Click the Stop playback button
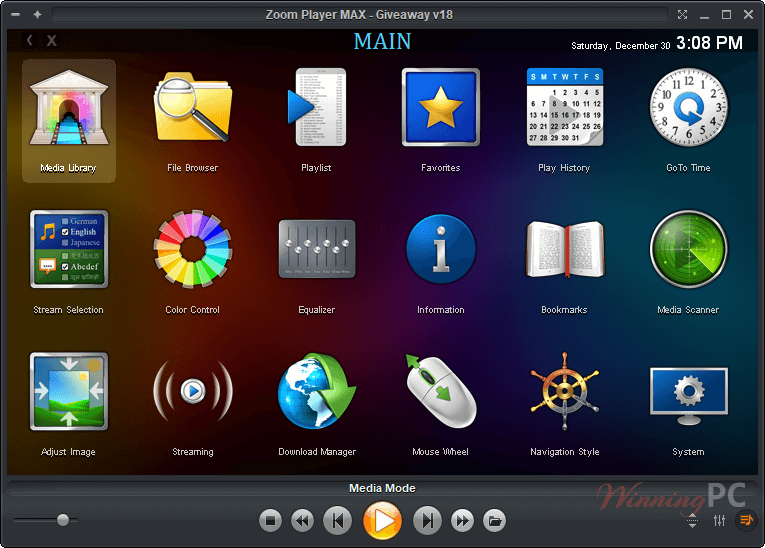Viewport: 765px width, 548px height. pos(270,521)
